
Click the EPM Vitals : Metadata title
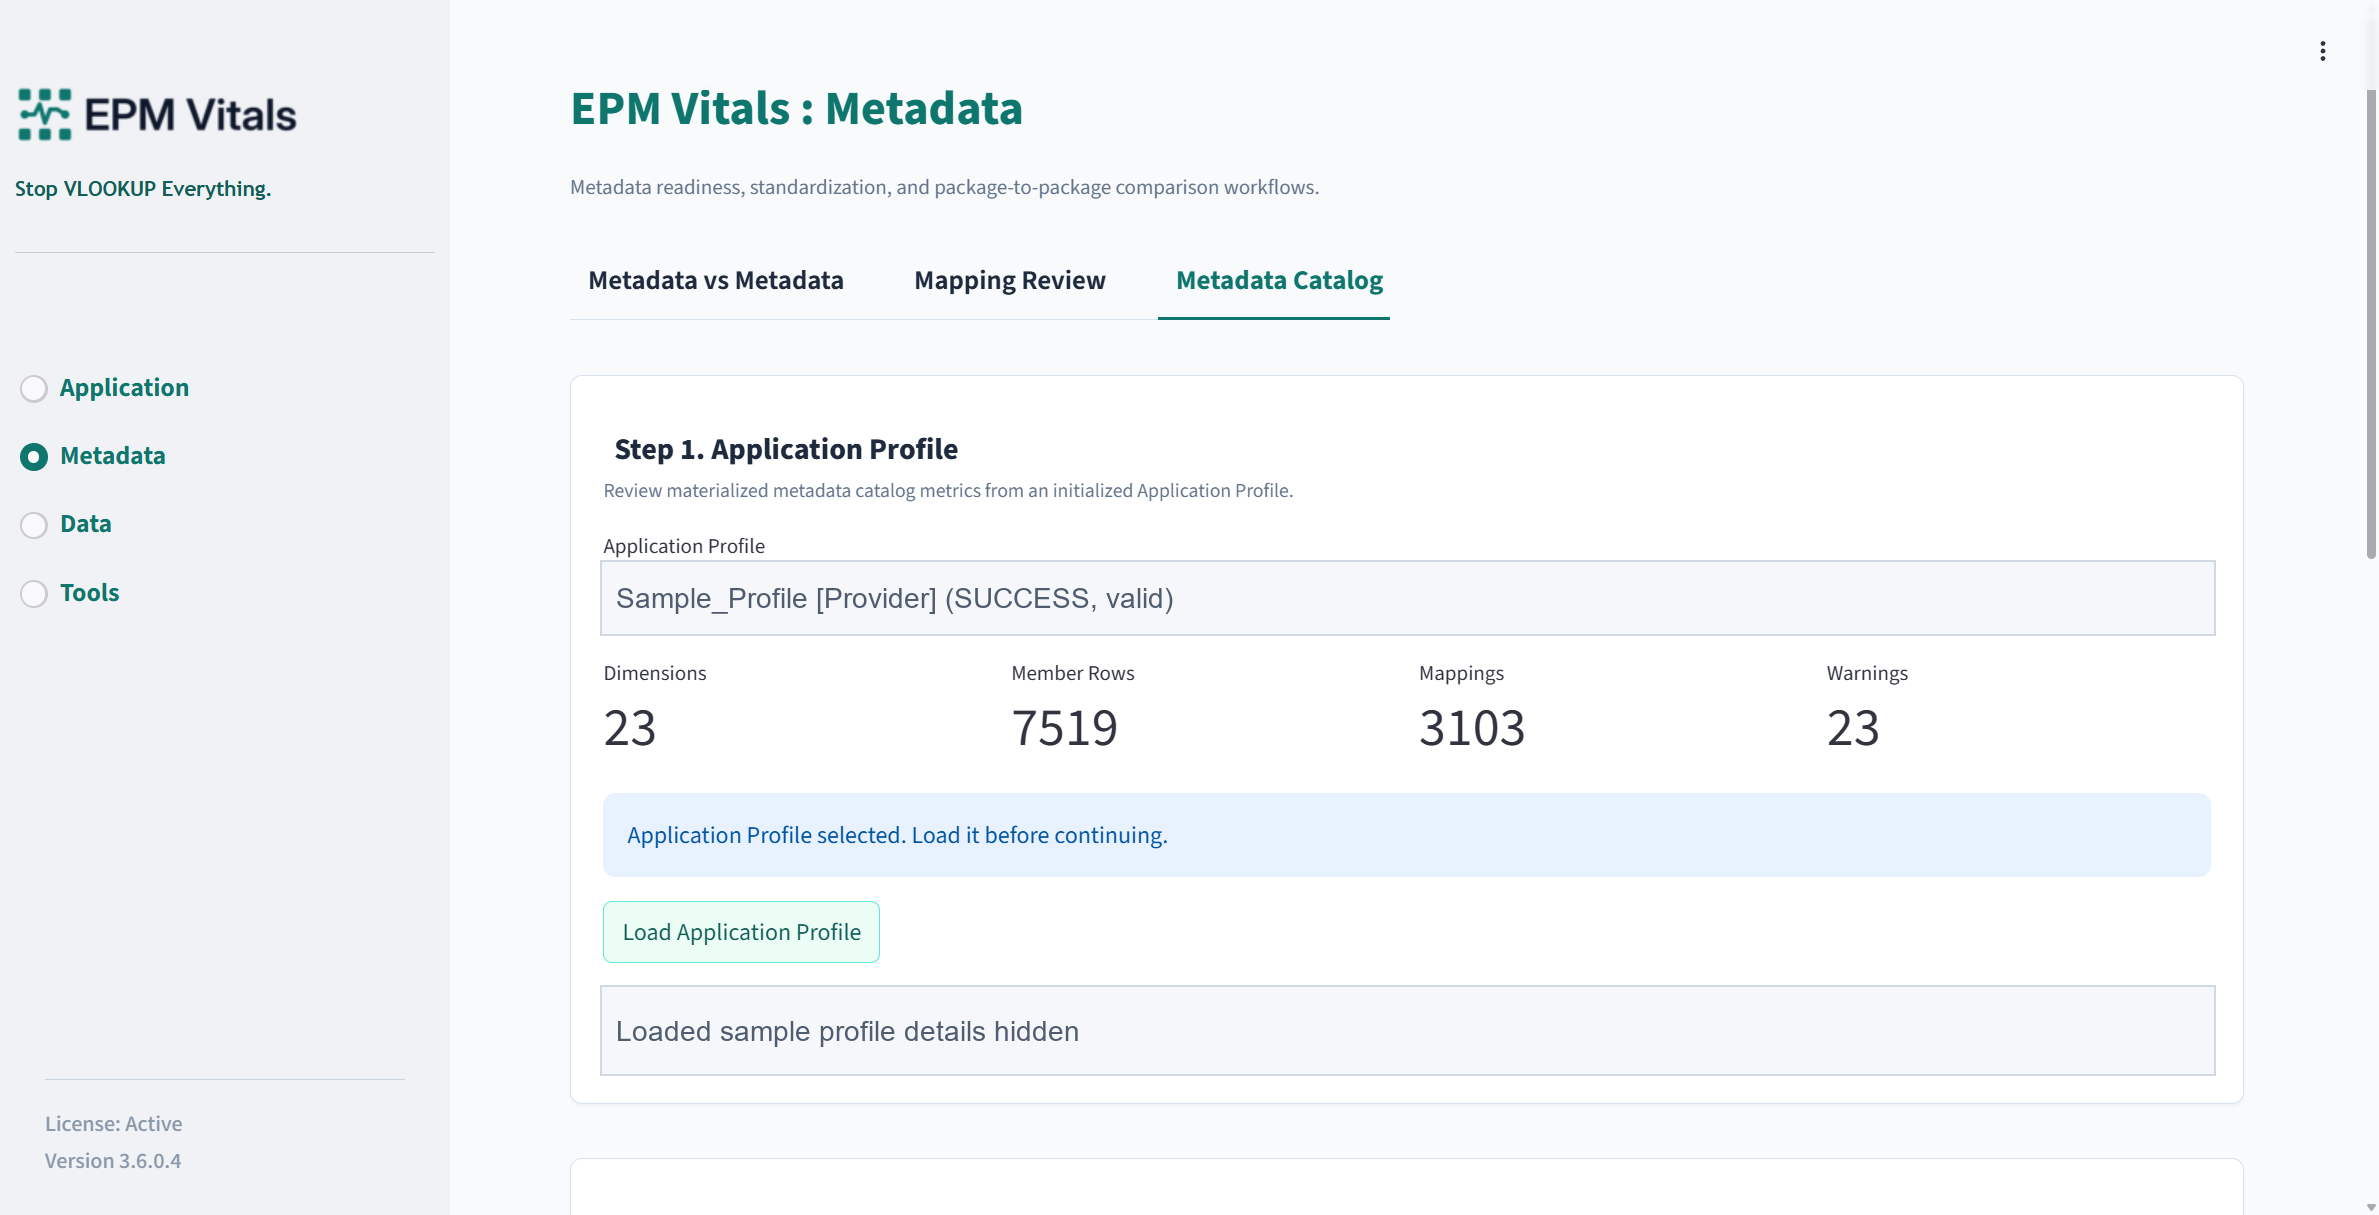click(x=796, y=109)
